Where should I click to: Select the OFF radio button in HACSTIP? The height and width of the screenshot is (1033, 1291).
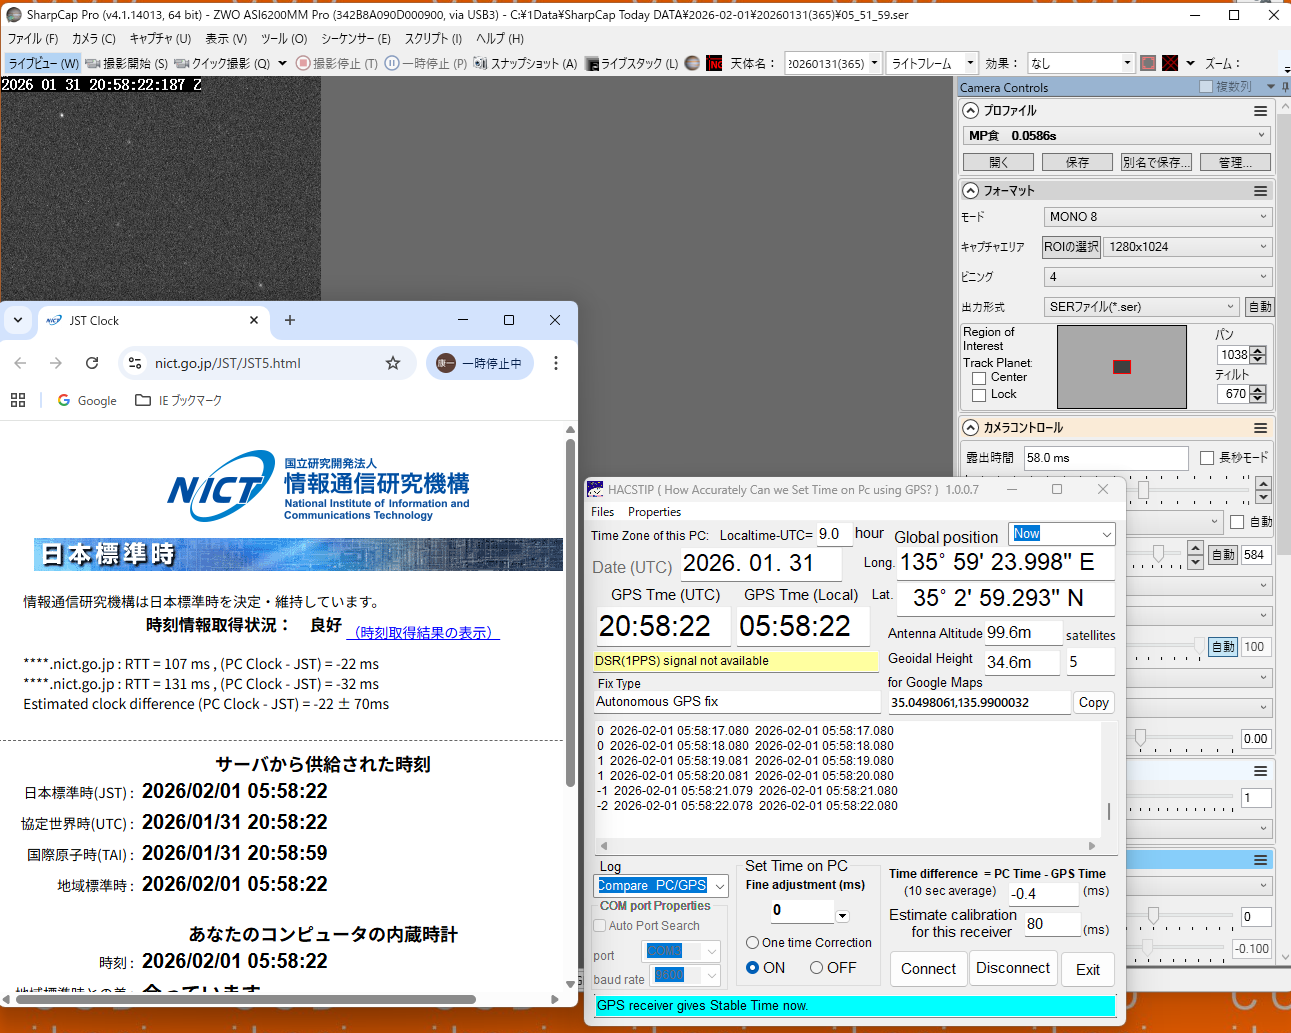[817, 968]
